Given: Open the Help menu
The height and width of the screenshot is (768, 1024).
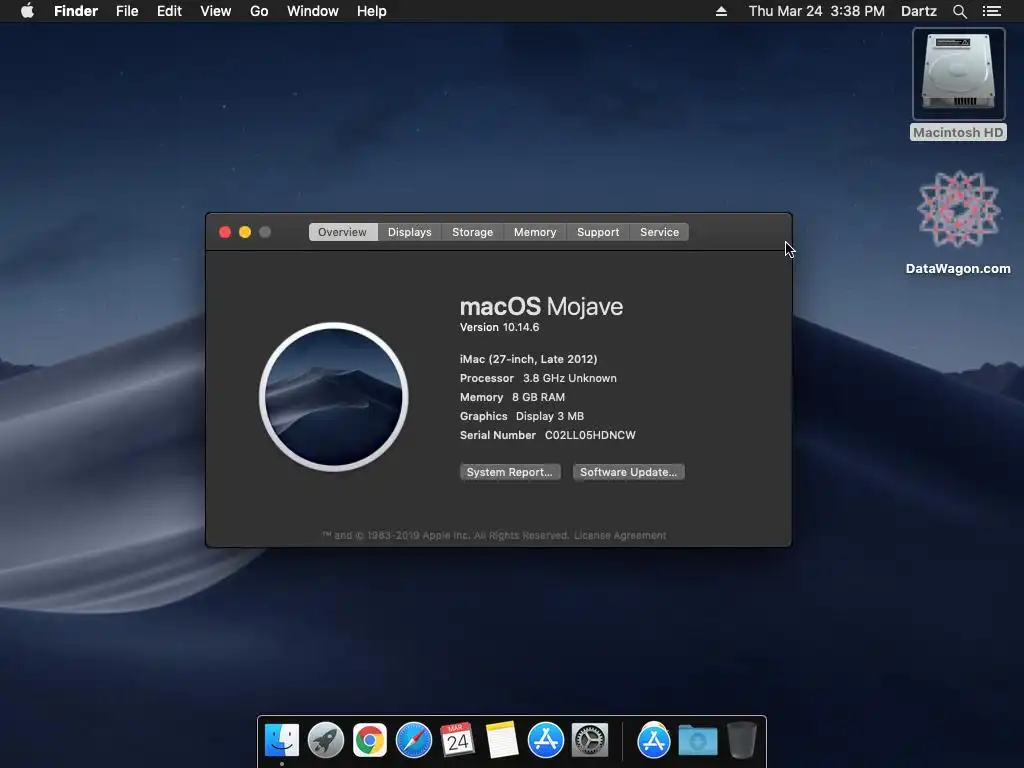Looking at the screenshot, I should pos(372,11).
